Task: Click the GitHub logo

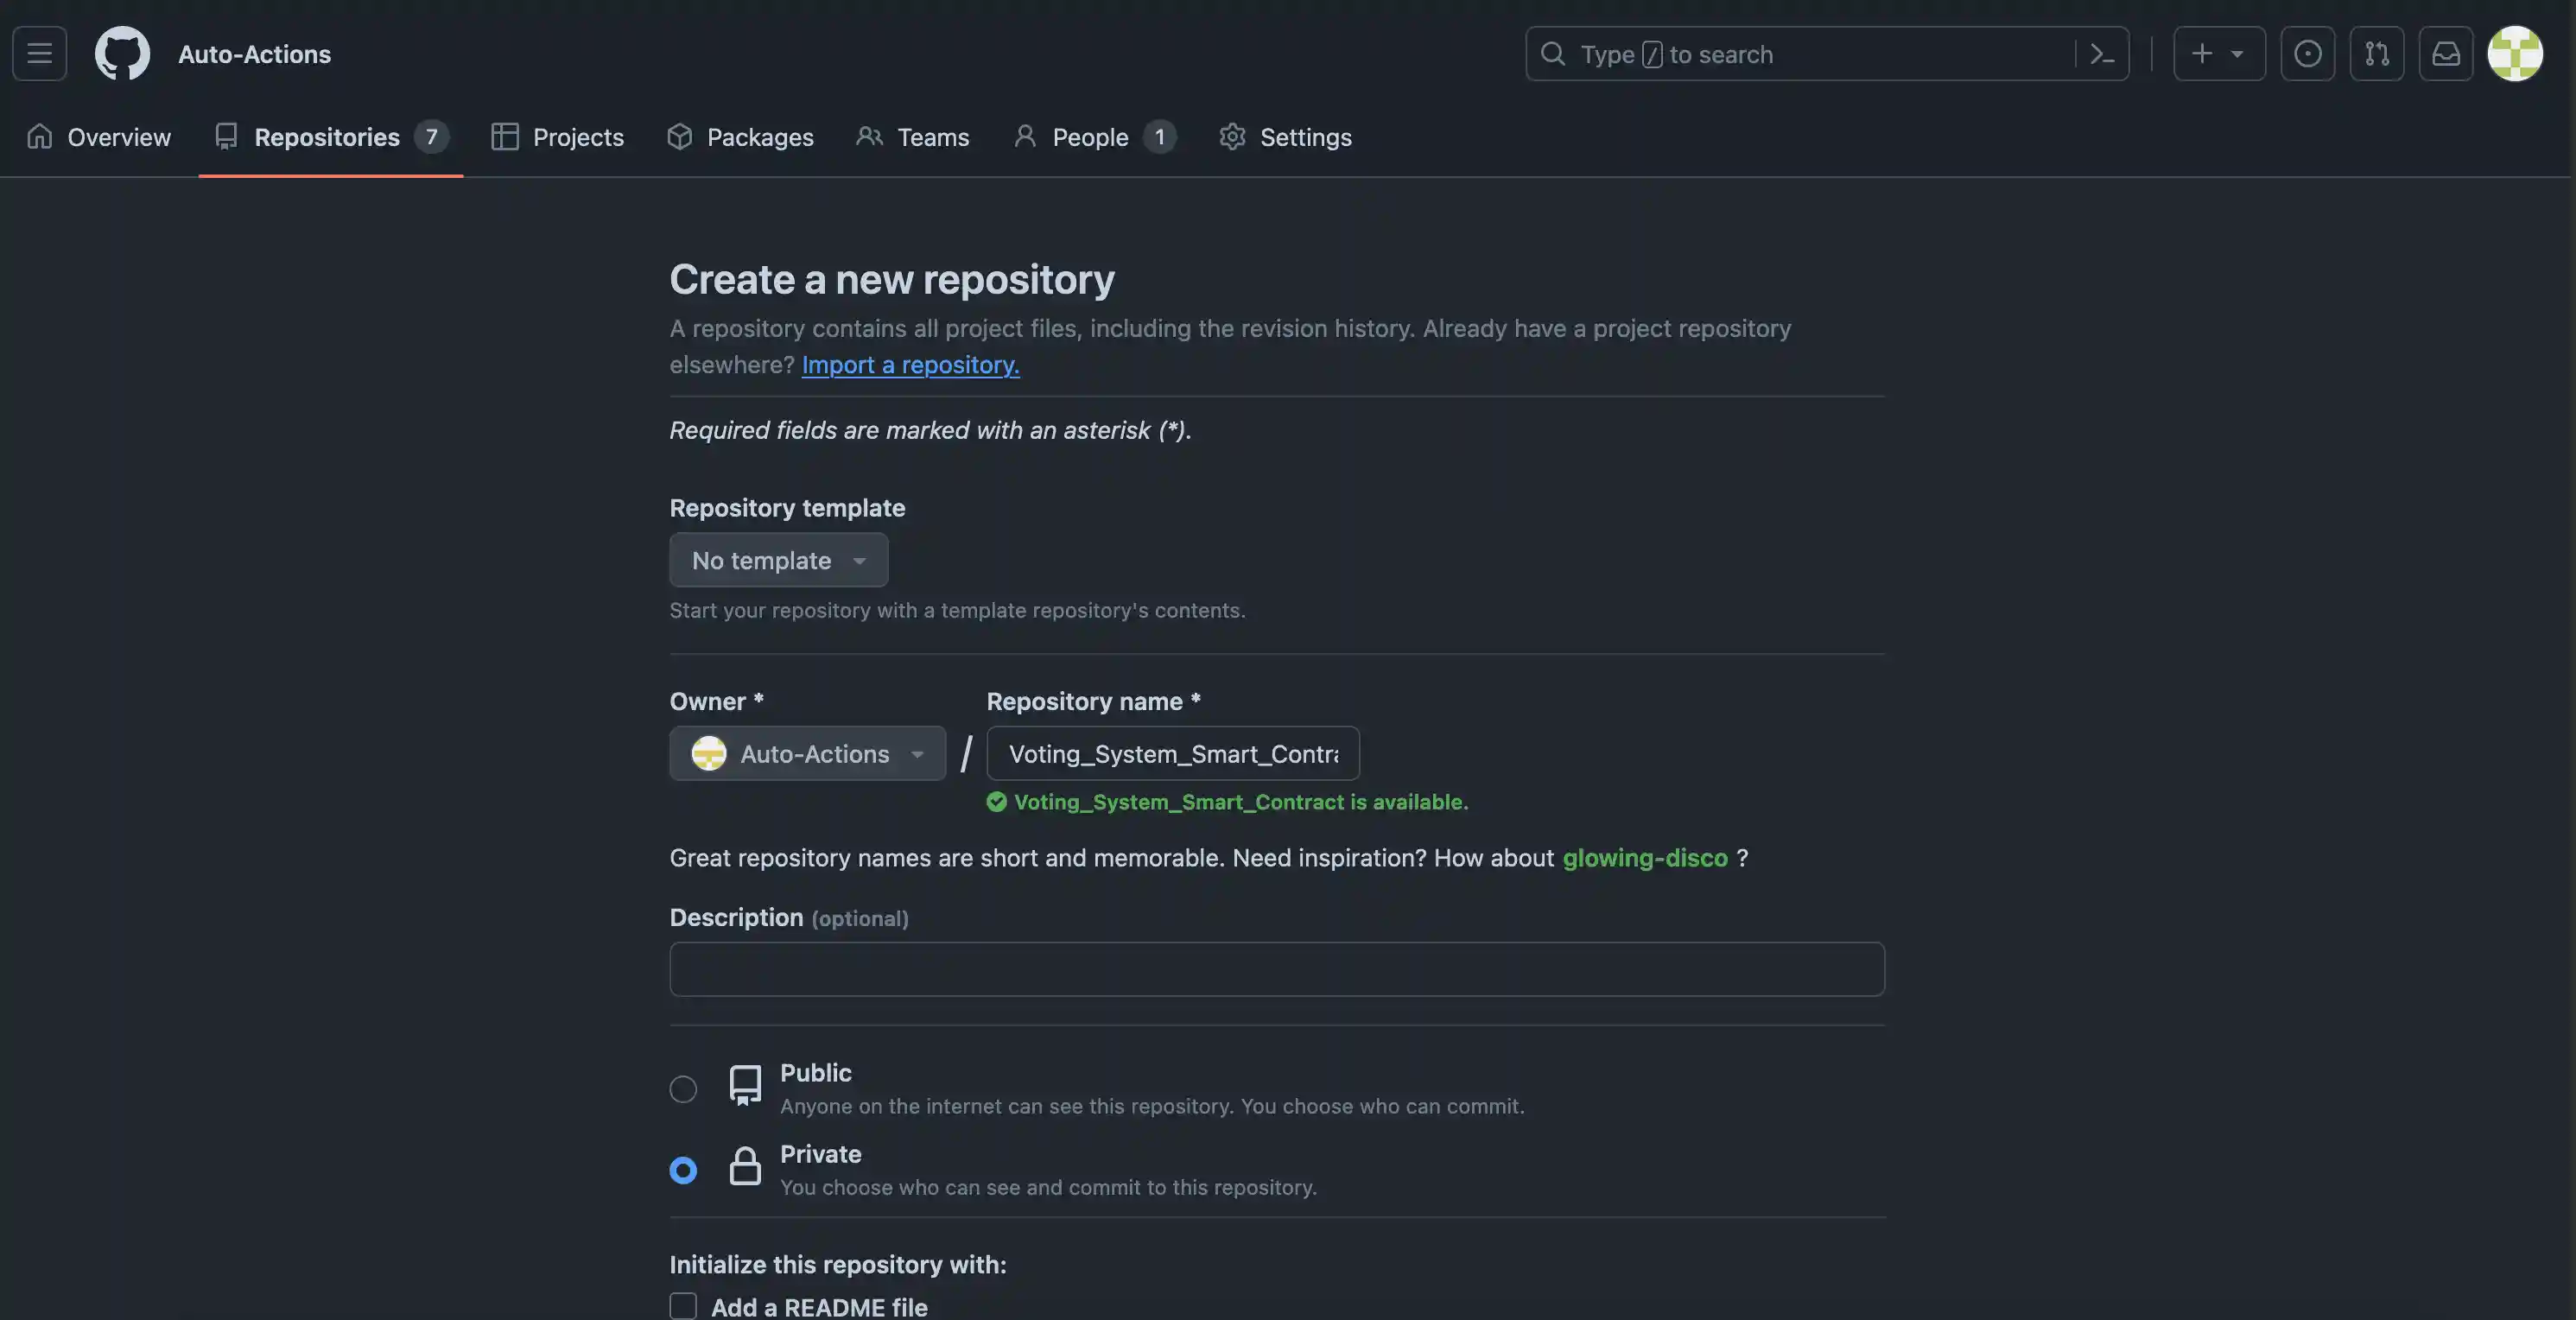Action: pos(121,53)
